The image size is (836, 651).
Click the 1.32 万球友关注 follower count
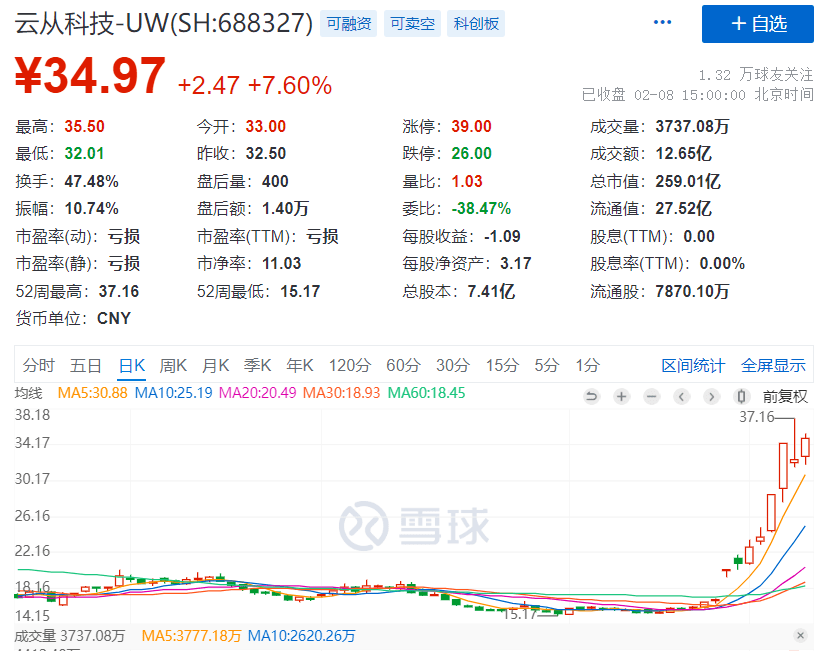[x=755, y=75]
